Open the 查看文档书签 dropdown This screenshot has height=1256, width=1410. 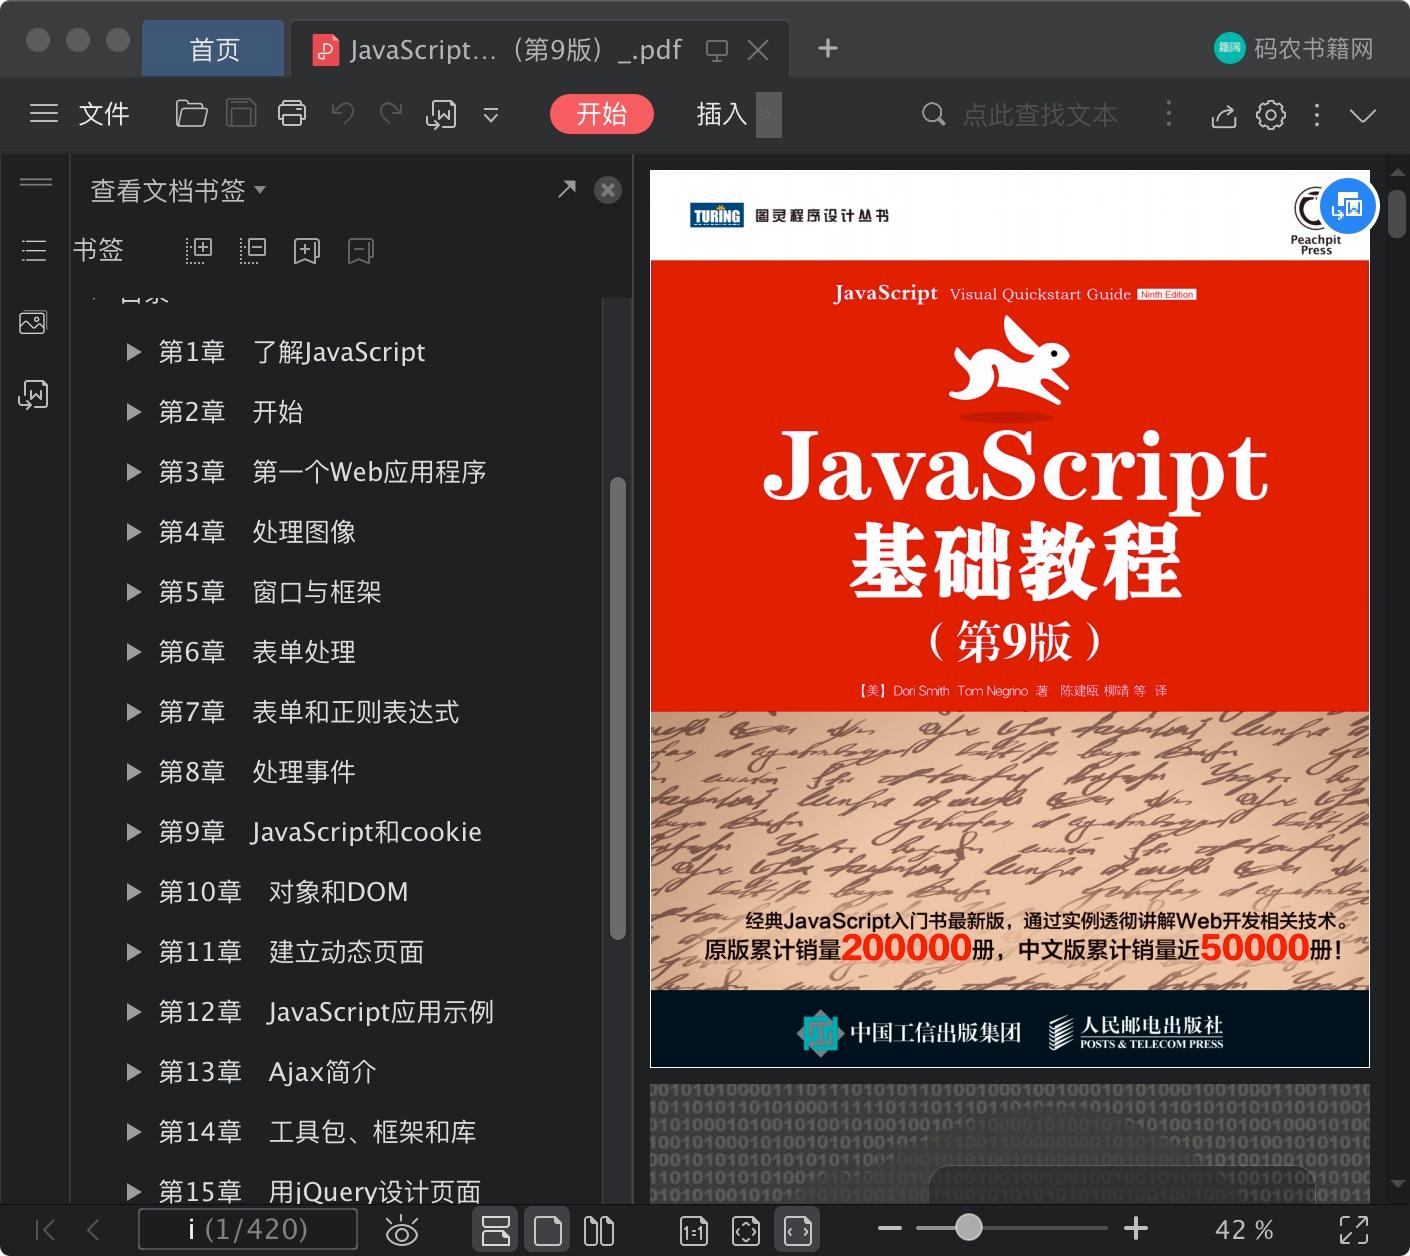(178, 190)
